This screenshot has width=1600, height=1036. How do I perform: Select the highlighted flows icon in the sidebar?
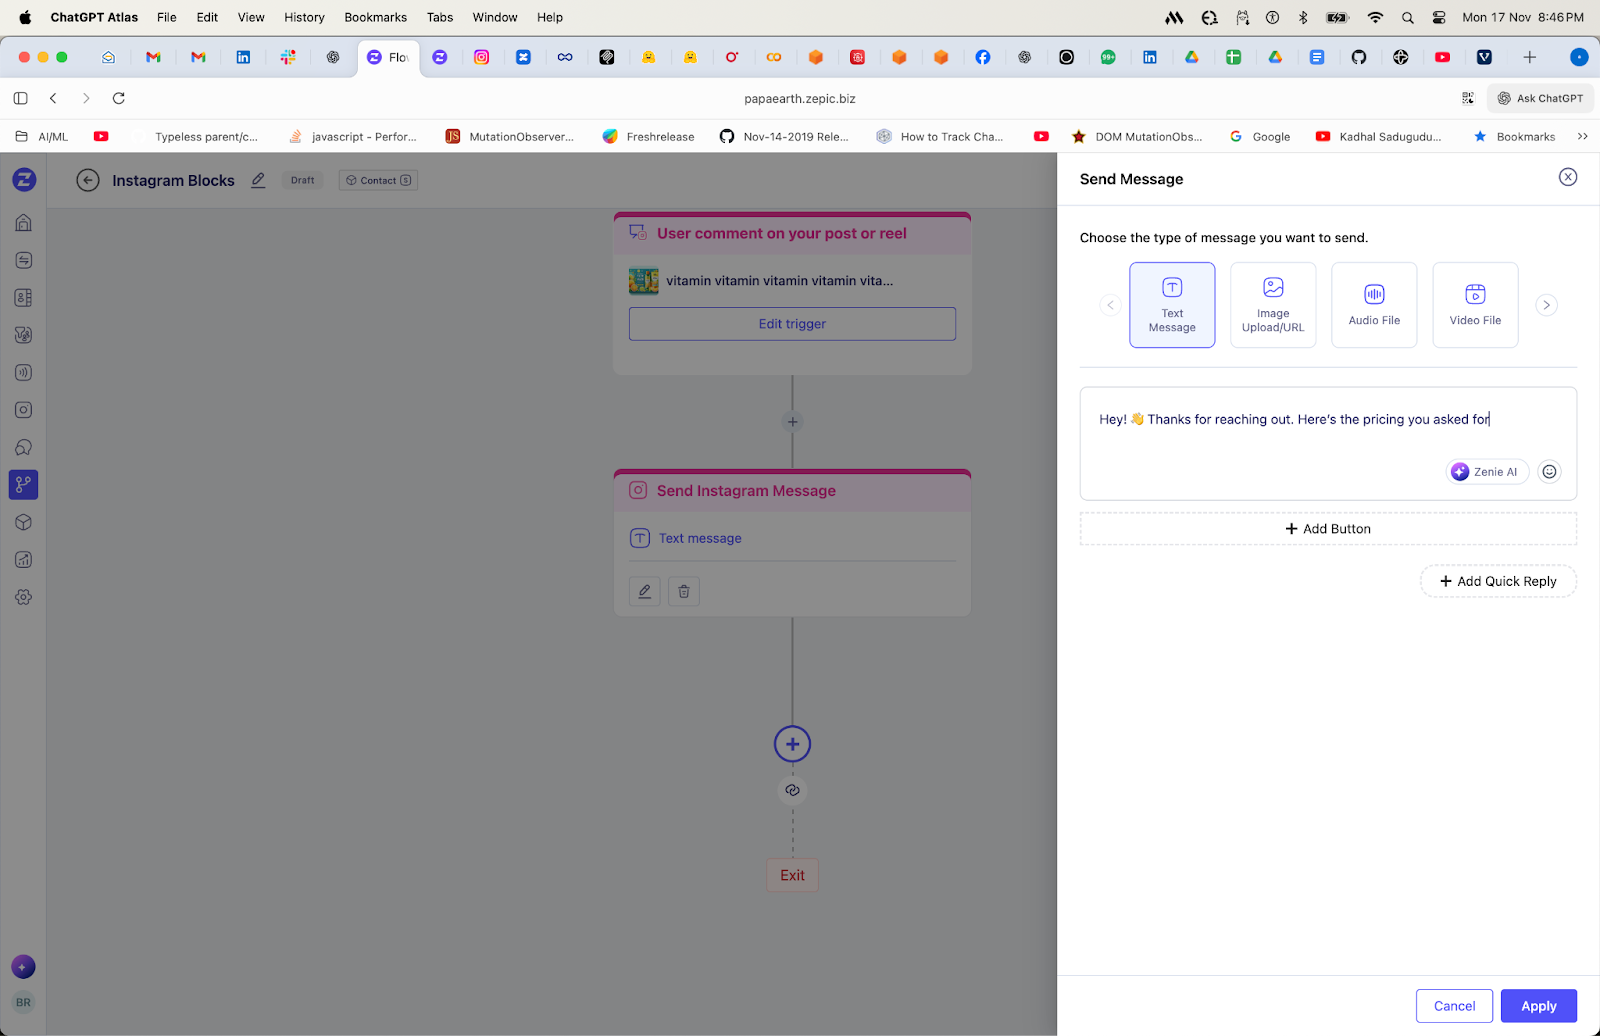[x=24, y=485]
